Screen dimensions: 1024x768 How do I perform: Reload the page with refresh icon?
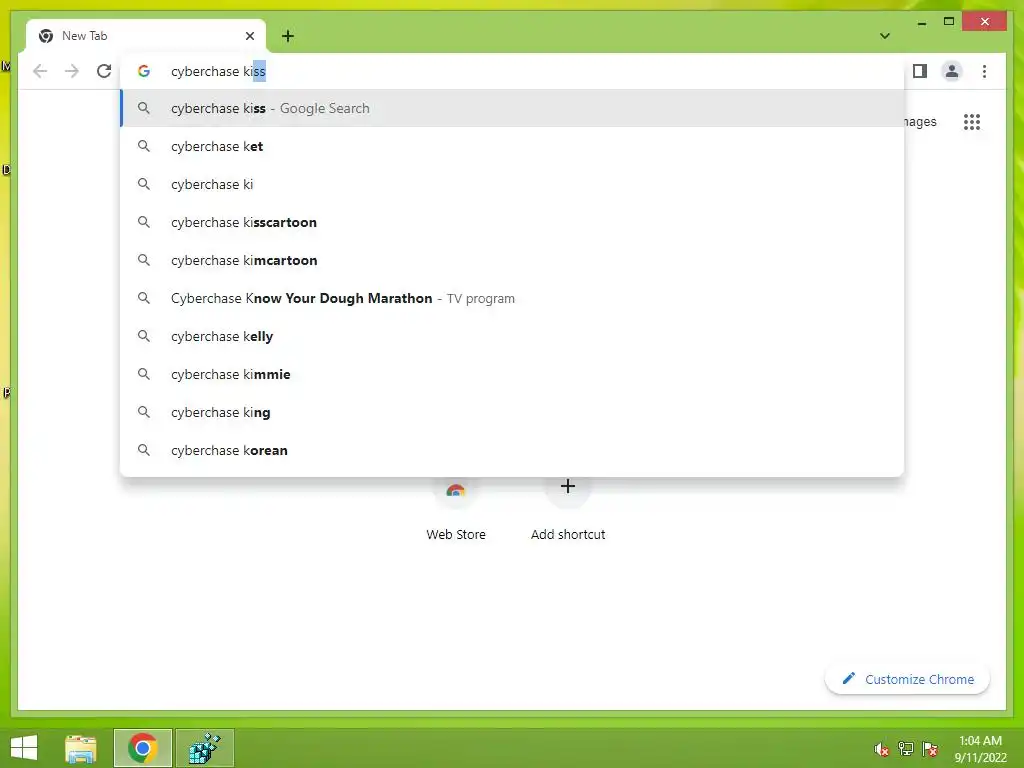(x=104, y=71)
